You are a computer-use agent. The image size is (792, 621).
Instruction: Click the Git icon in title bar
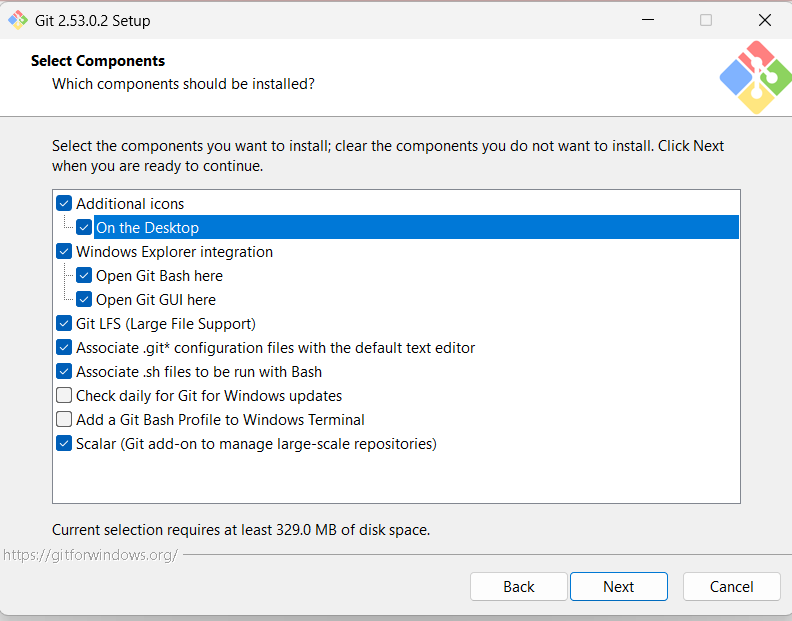point(18,20)
